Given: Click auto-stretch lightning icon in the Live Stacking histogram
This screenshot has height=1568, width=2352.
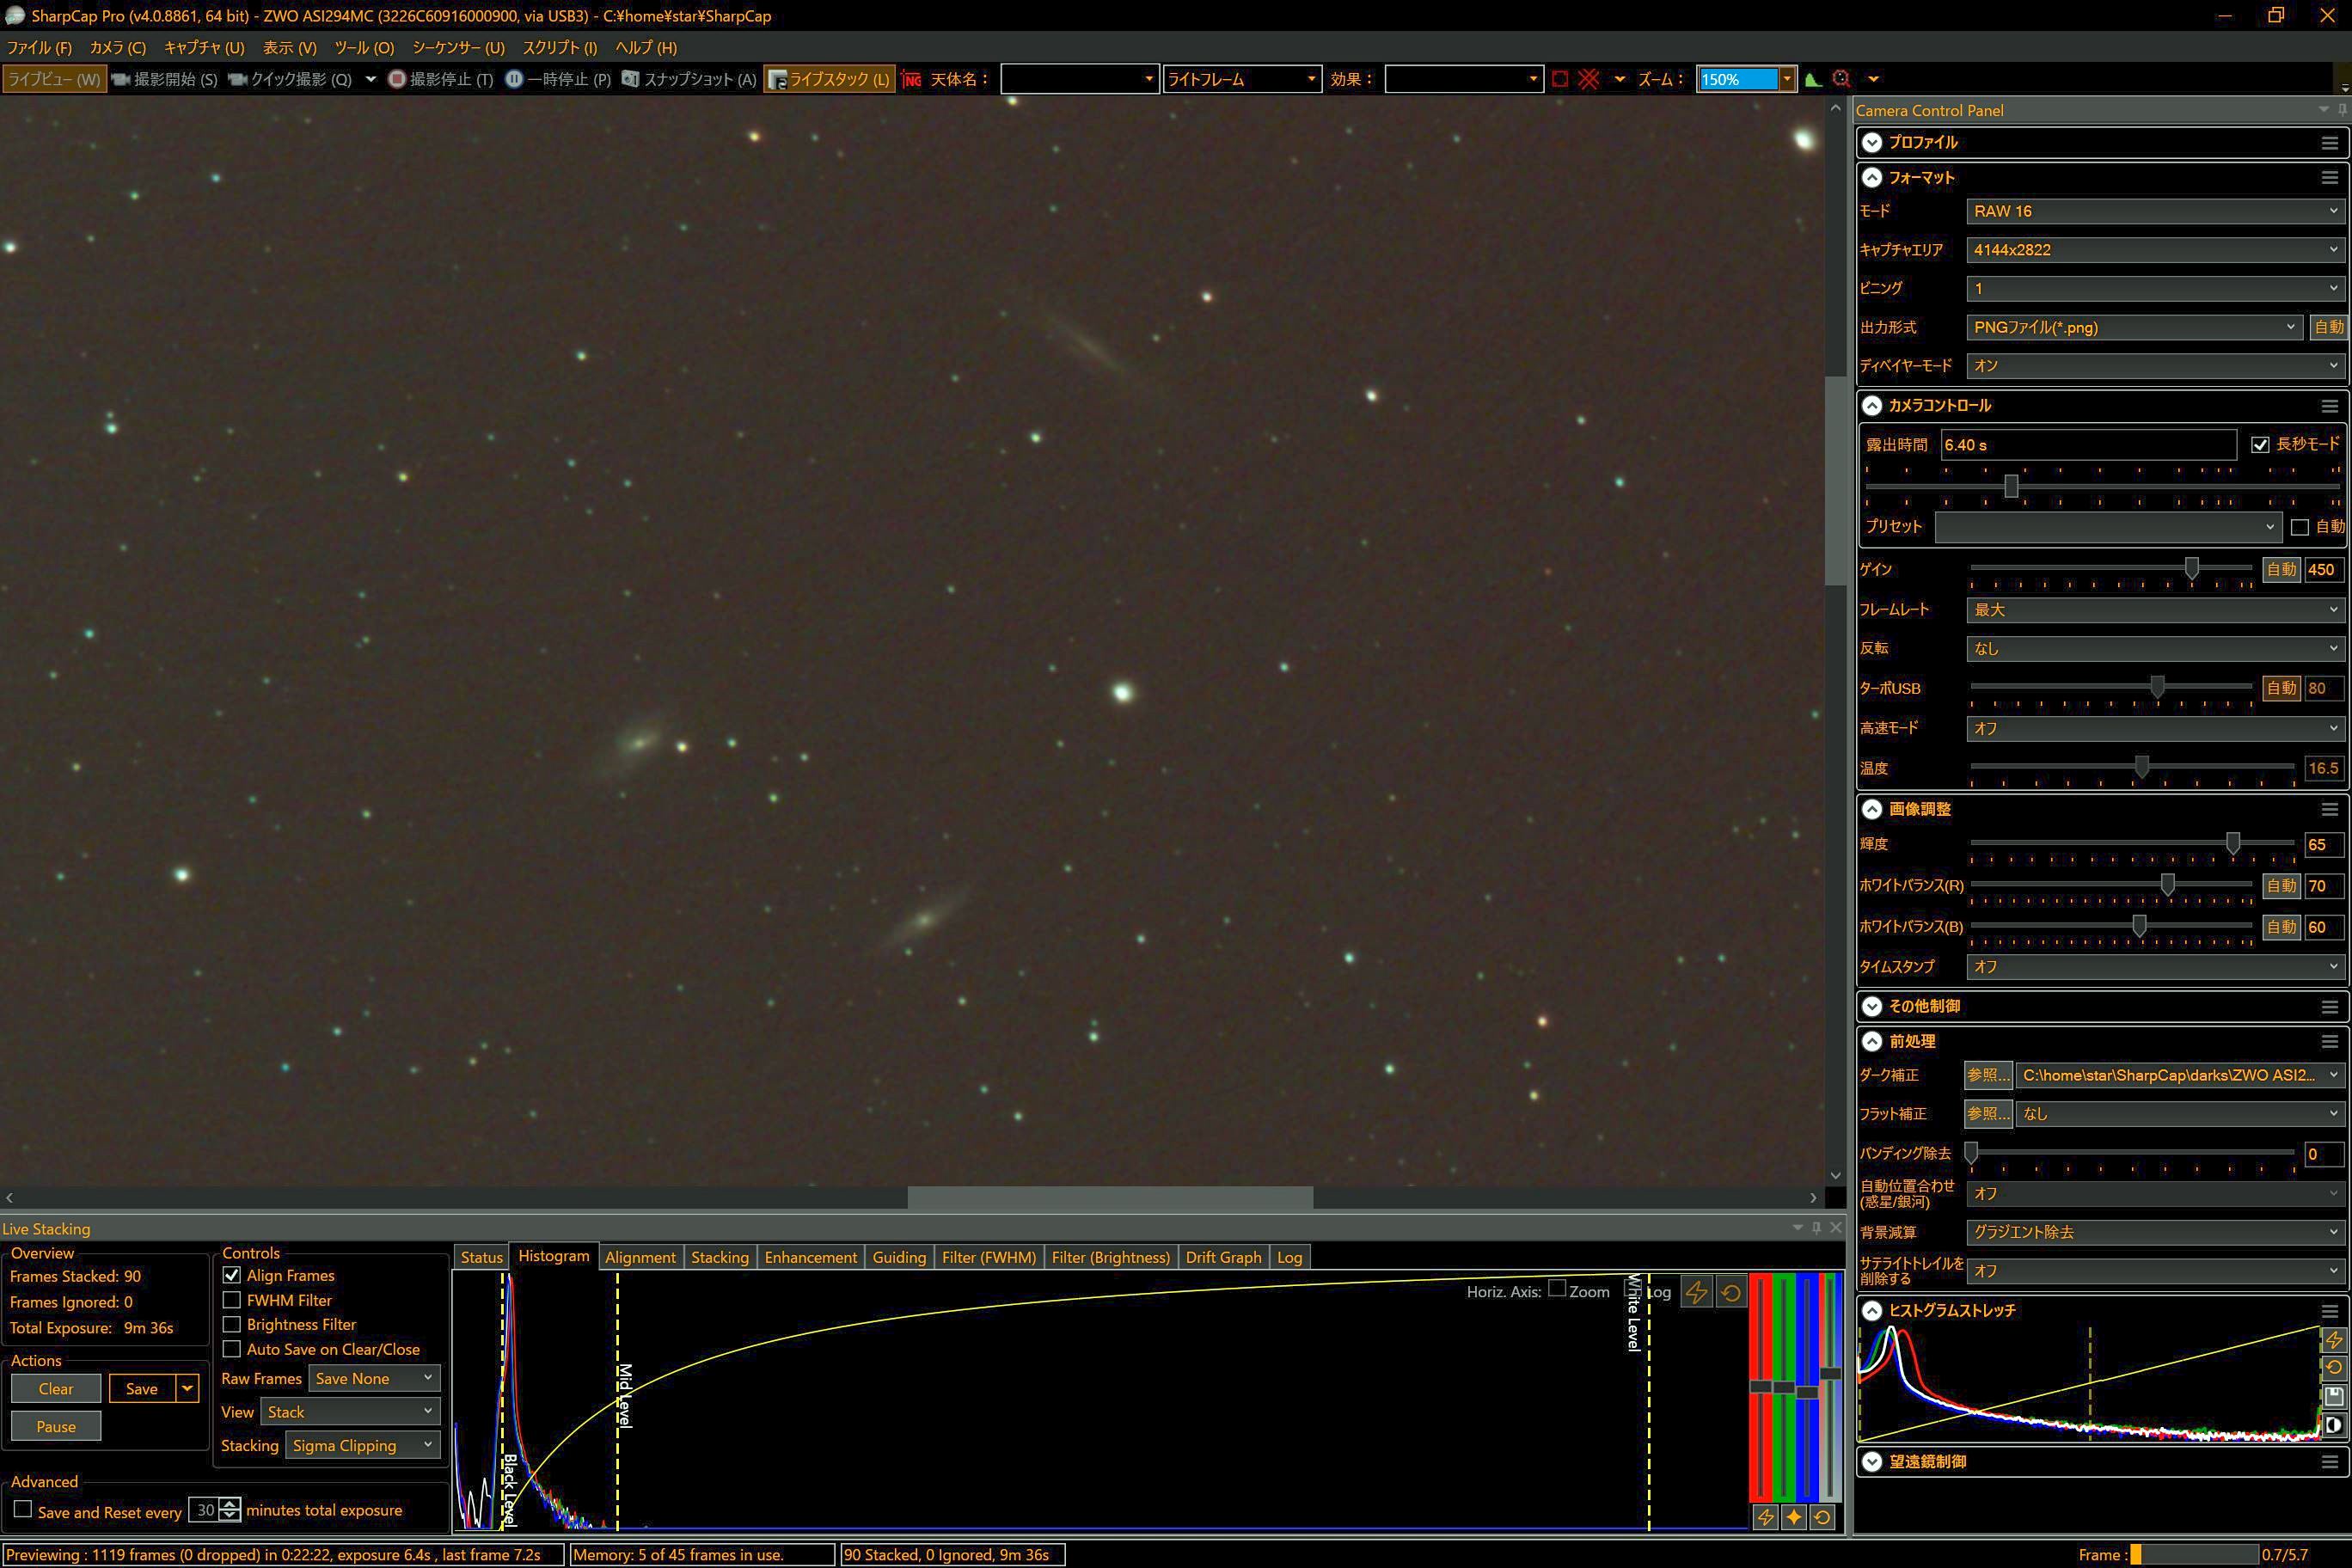Looking at the screenshot, I should pyautogui.click(x=1696, y=1291).
